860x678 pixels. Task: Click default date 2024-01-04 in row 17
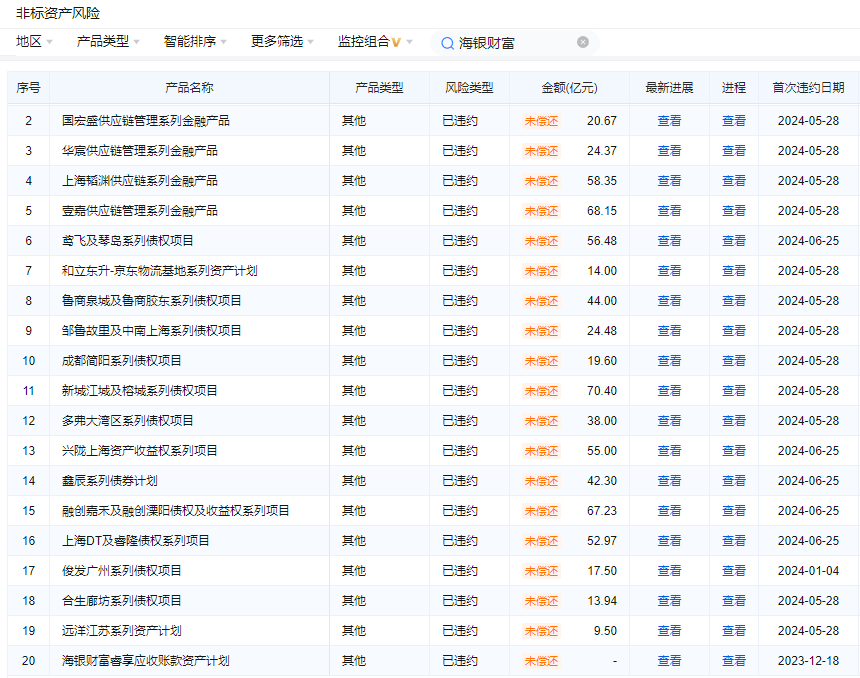[x=808, y=570]
